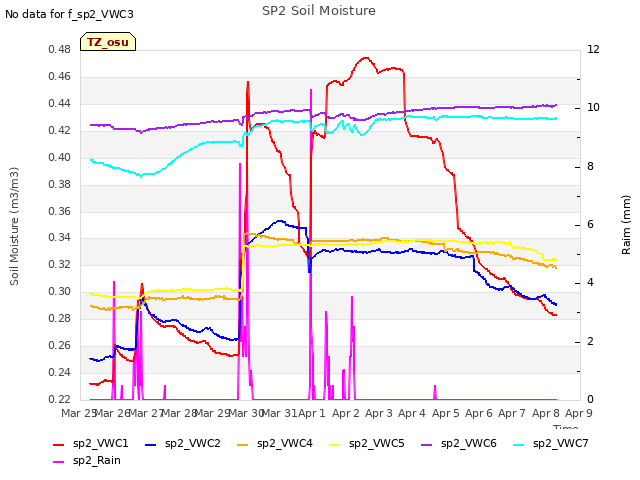Select the sp2_VWC7 legend label

pyautogui.click(x=560, y=444)
